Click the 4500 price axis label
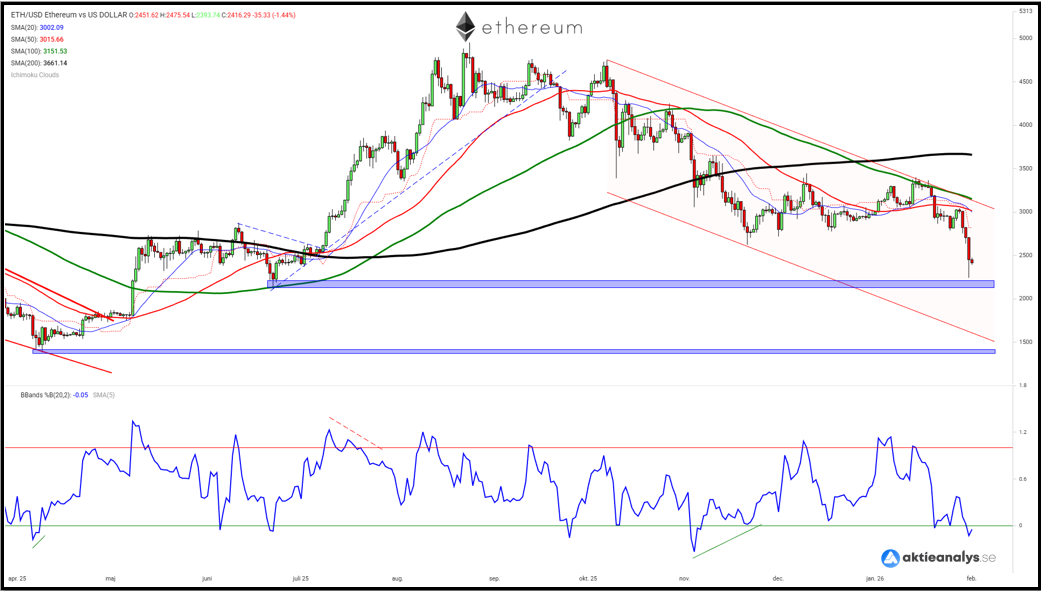This screenshot has width=1041, height=591. (1025, 82)
